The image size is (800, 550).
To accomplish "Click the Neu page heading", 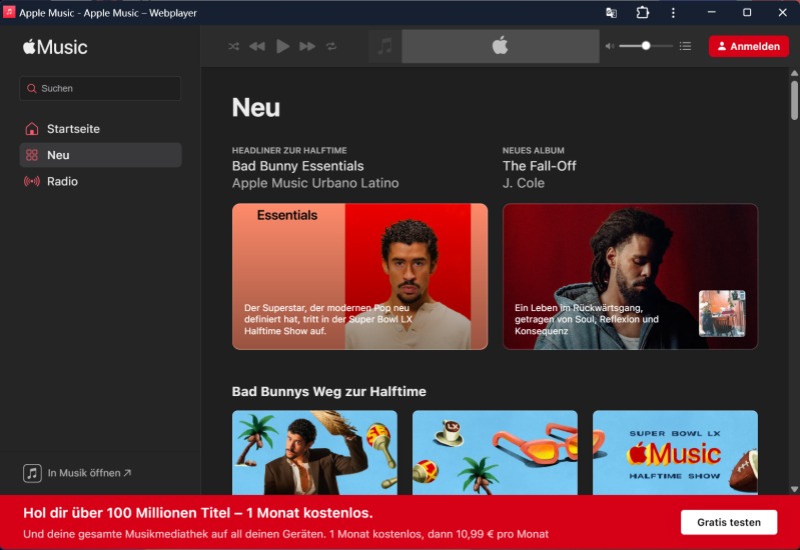I will point(256,108).
